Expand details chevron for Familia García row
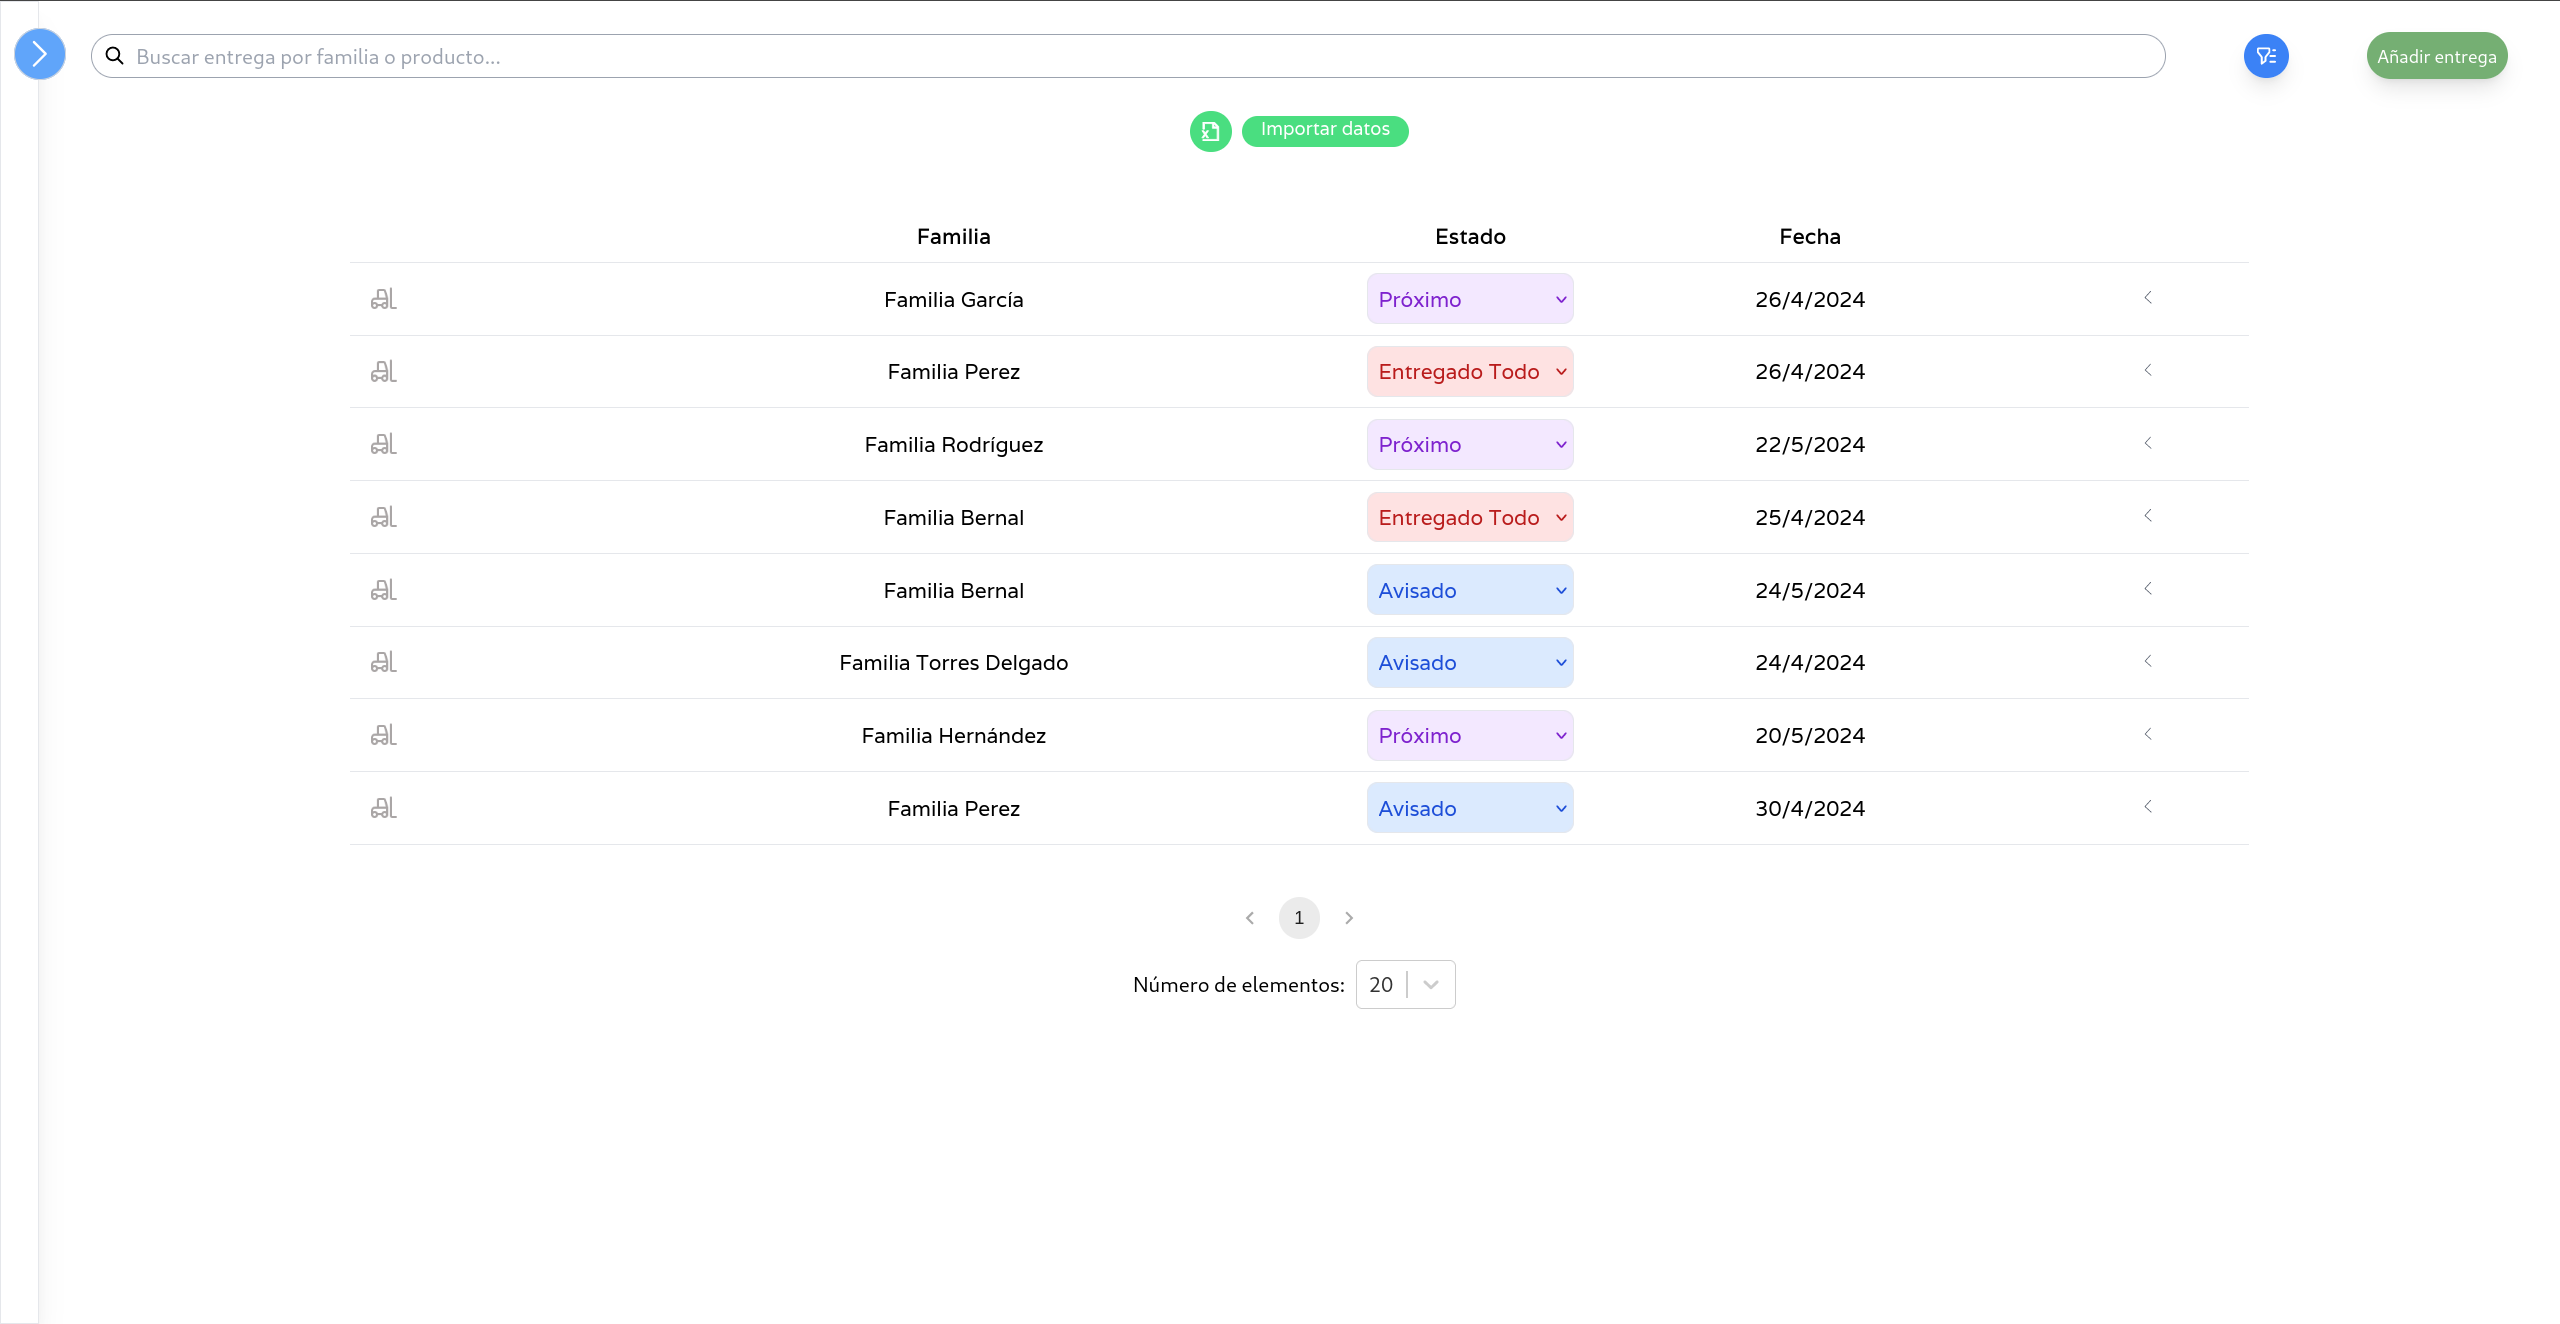 click(2148, 298)
